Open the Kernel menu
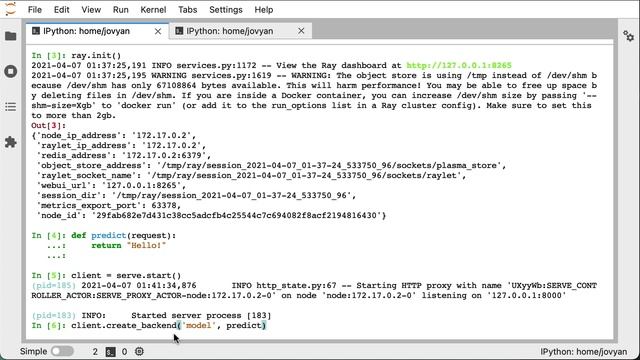The width and height of the screenshot is (640, 360). tap(153, 10)
